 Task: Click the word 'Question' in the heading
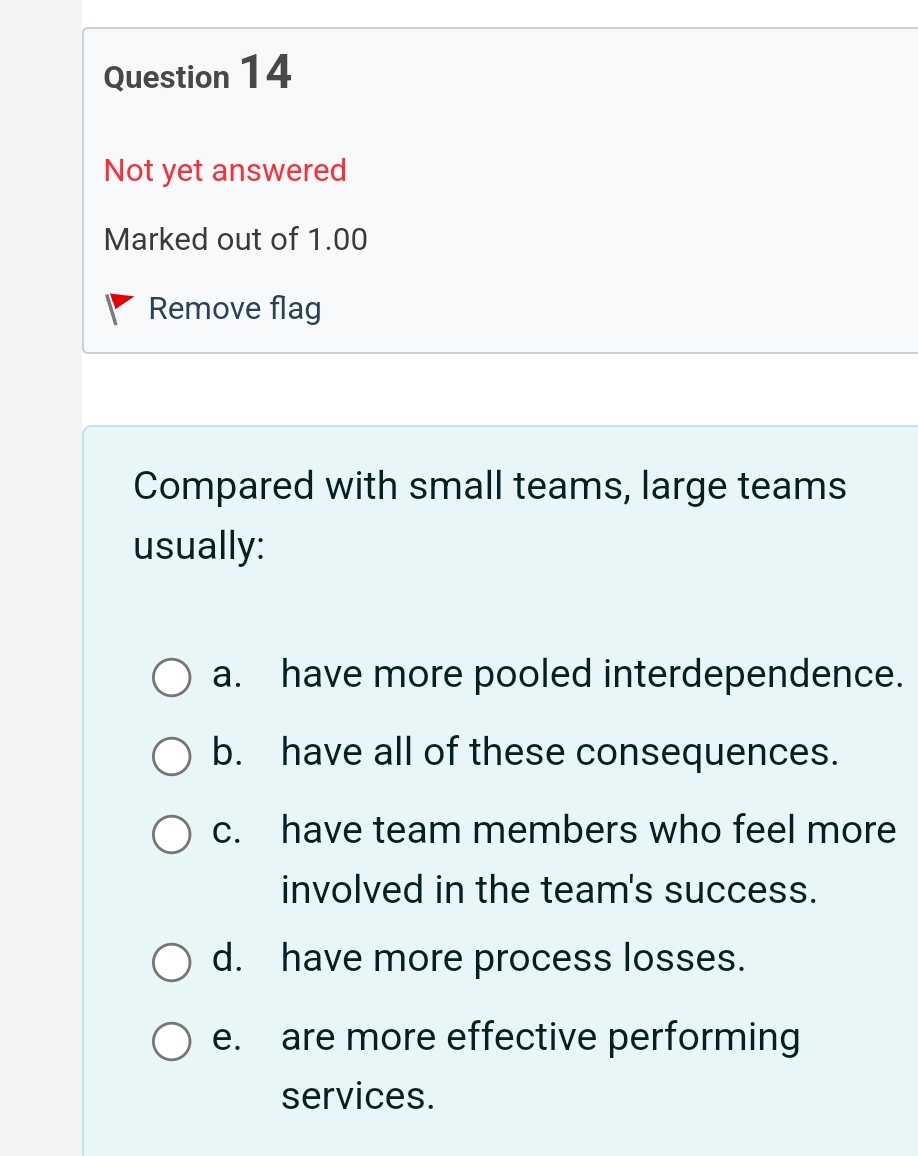pos(166,77)
